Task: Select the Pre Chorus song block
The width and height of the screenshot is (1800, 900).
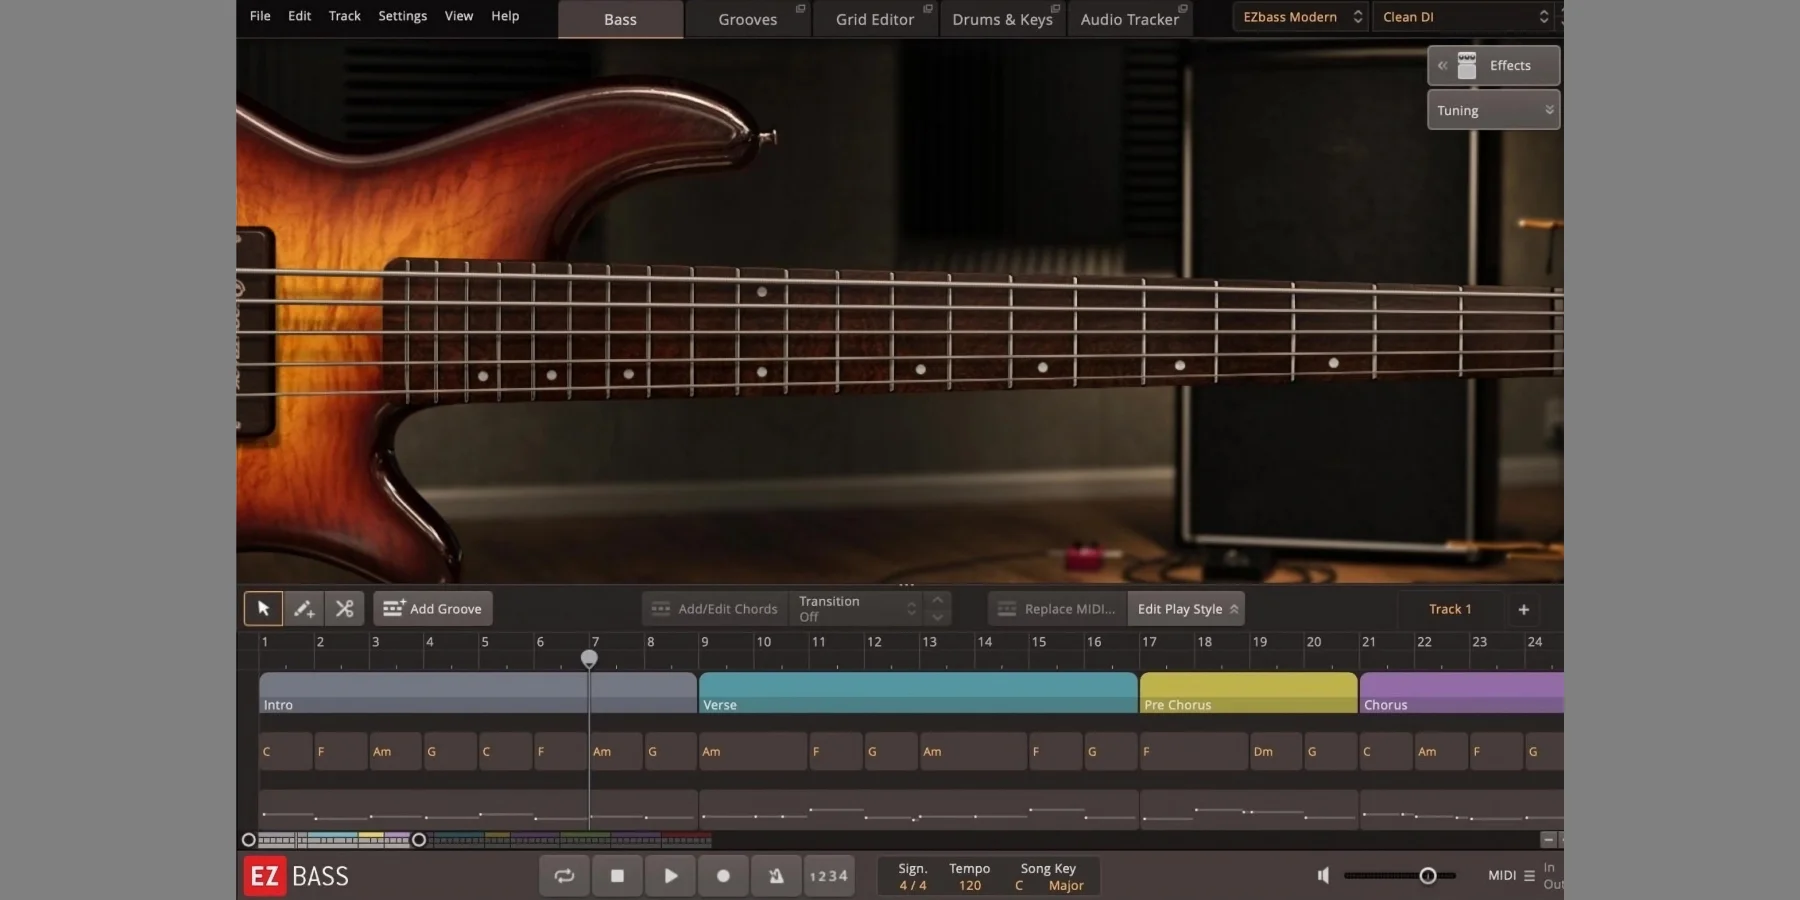Action: tap(1248, 692)
